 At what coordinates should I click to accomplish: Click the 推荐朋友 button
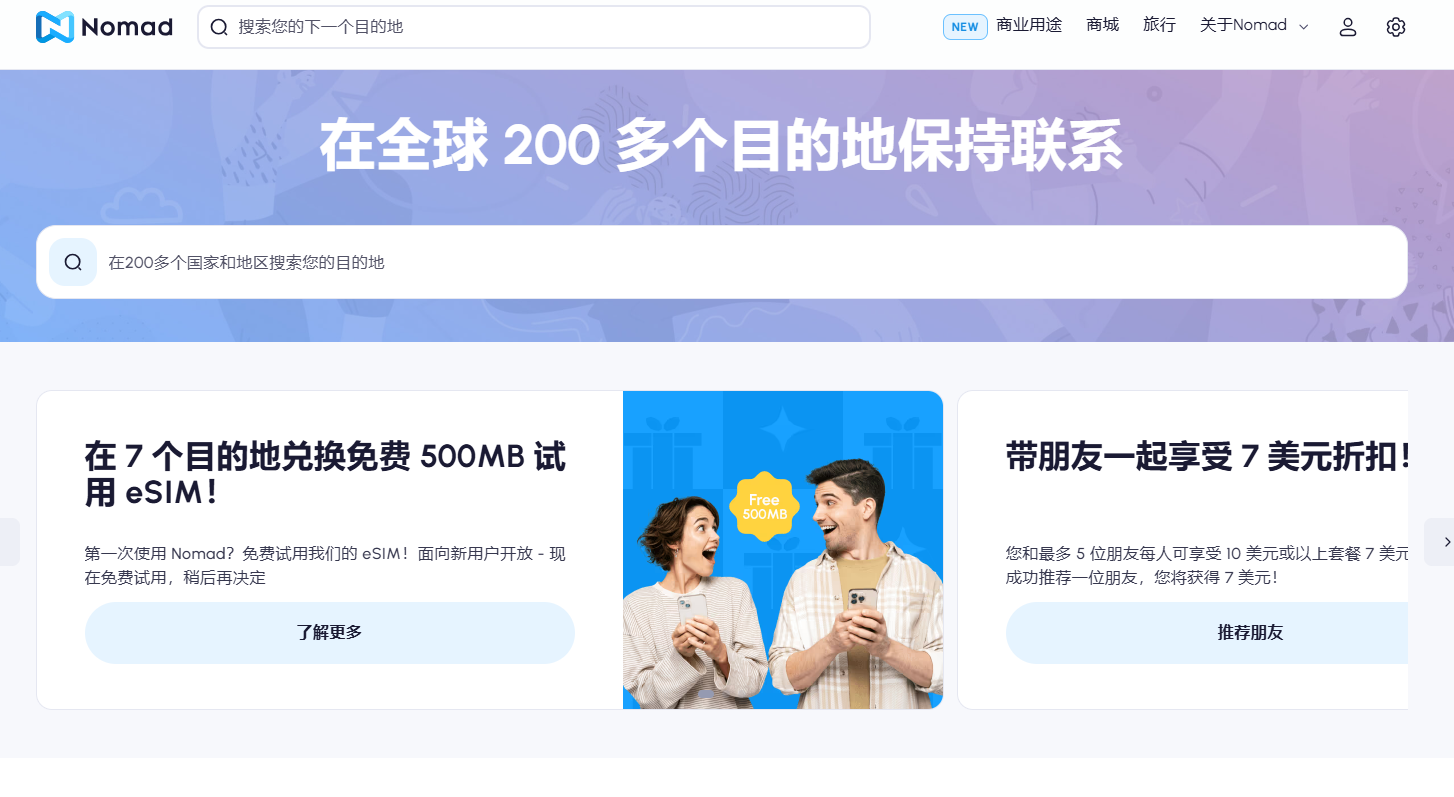[x=1207, y=633]
